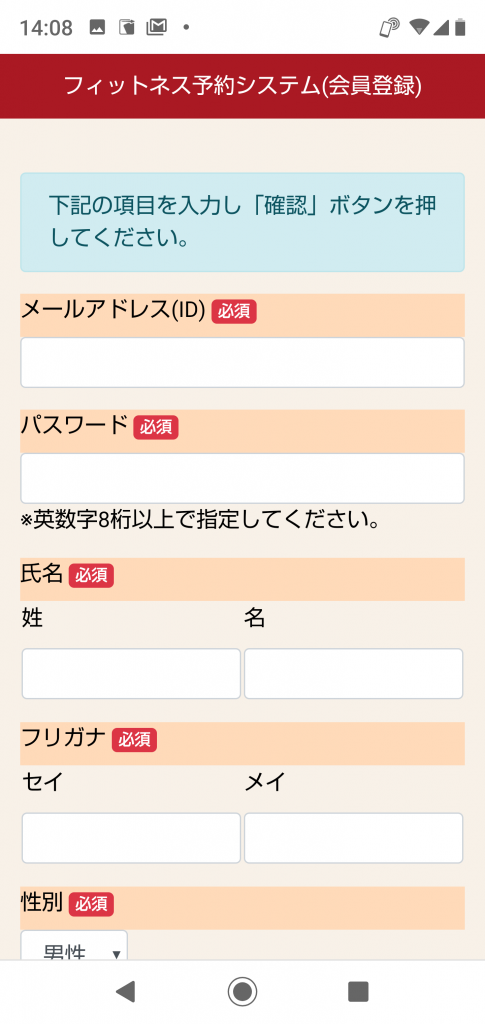This screenshot has width=485, height=1024.
Task: Tap the phone vibrate/cast icon in the status bar
Action: (389, 27)
